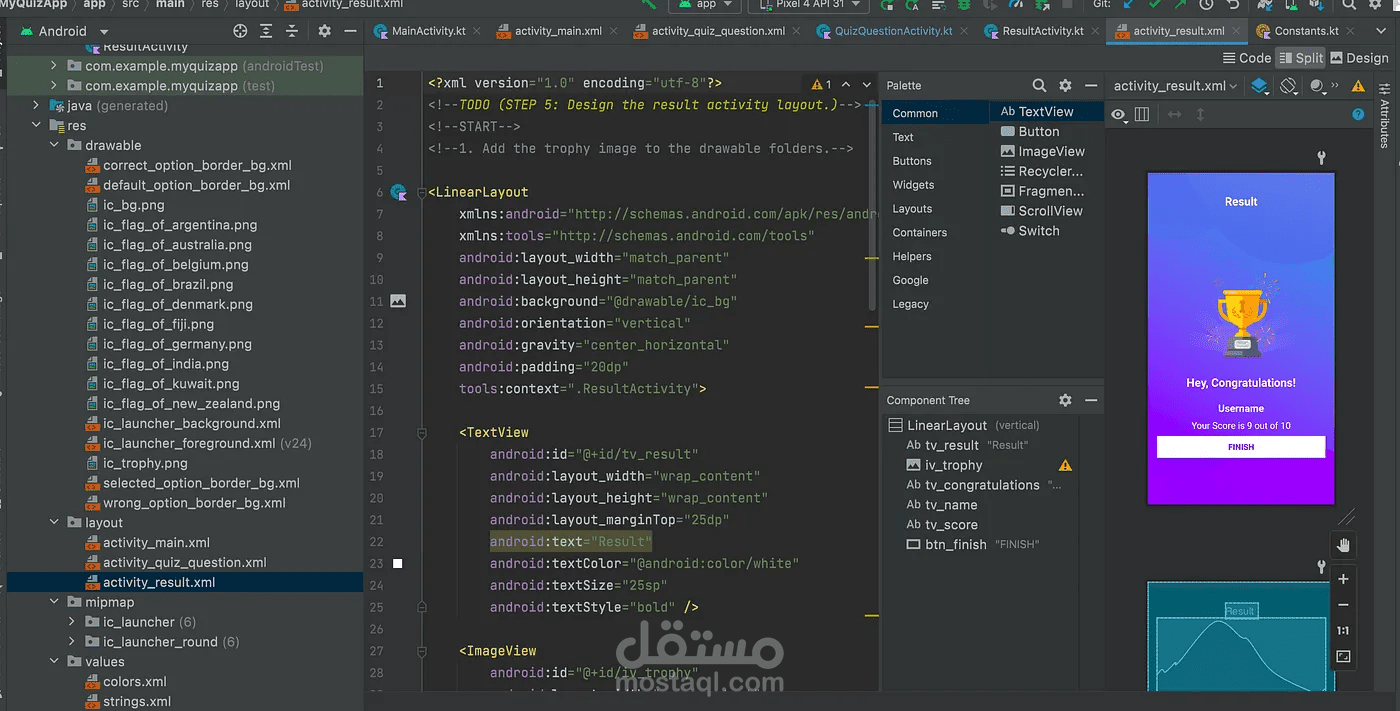Select the Layouts palette category
This screenshot has height=711, width=1400.
point(912,209)
